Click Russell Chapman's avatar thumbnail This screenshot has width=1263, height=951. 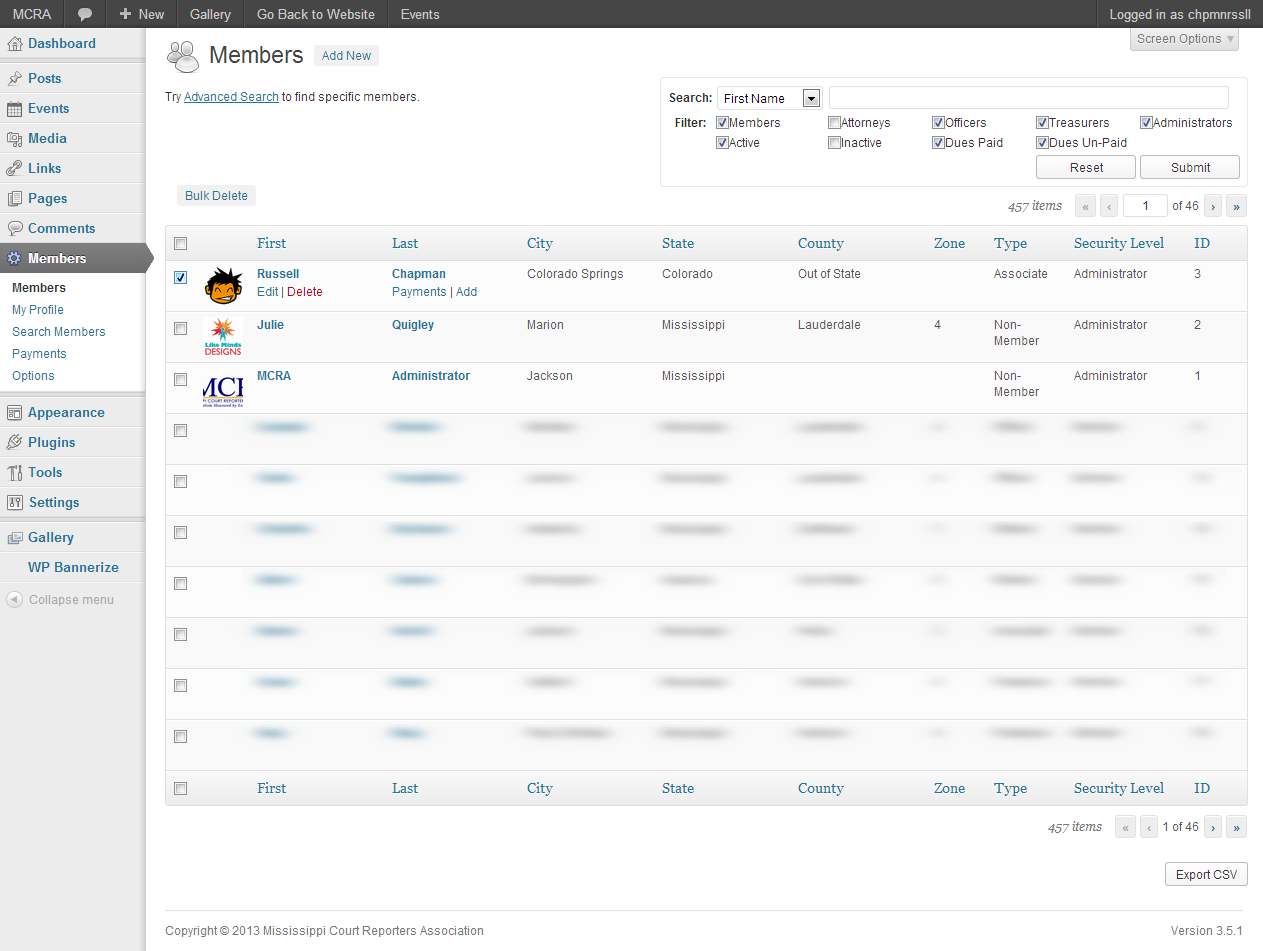pyautogui.click(x=223, y=285)
